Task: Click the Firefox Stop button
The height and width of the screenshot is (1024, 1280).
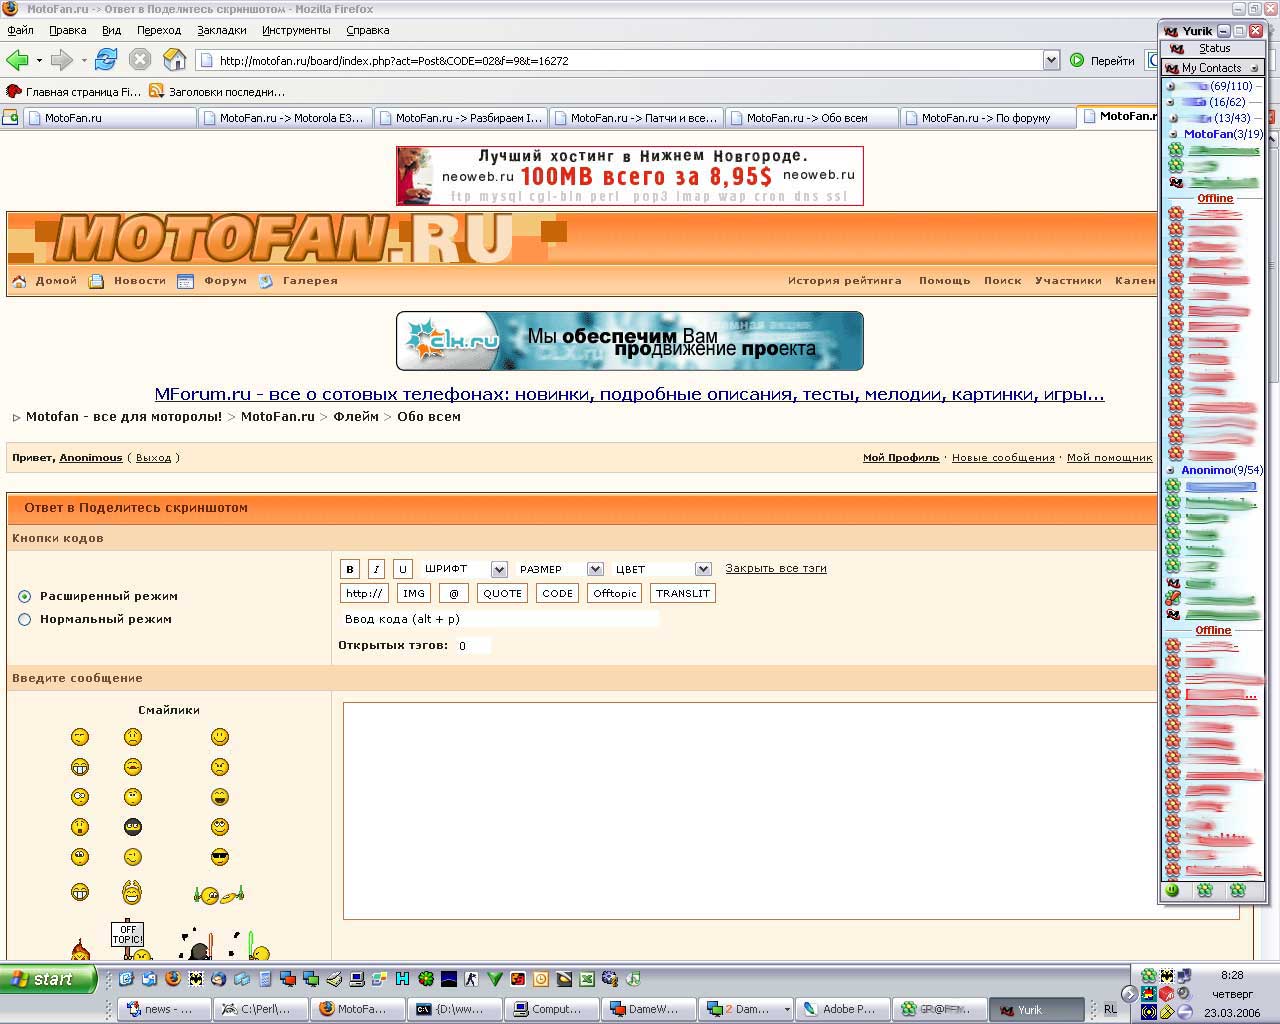Action: 140,60
